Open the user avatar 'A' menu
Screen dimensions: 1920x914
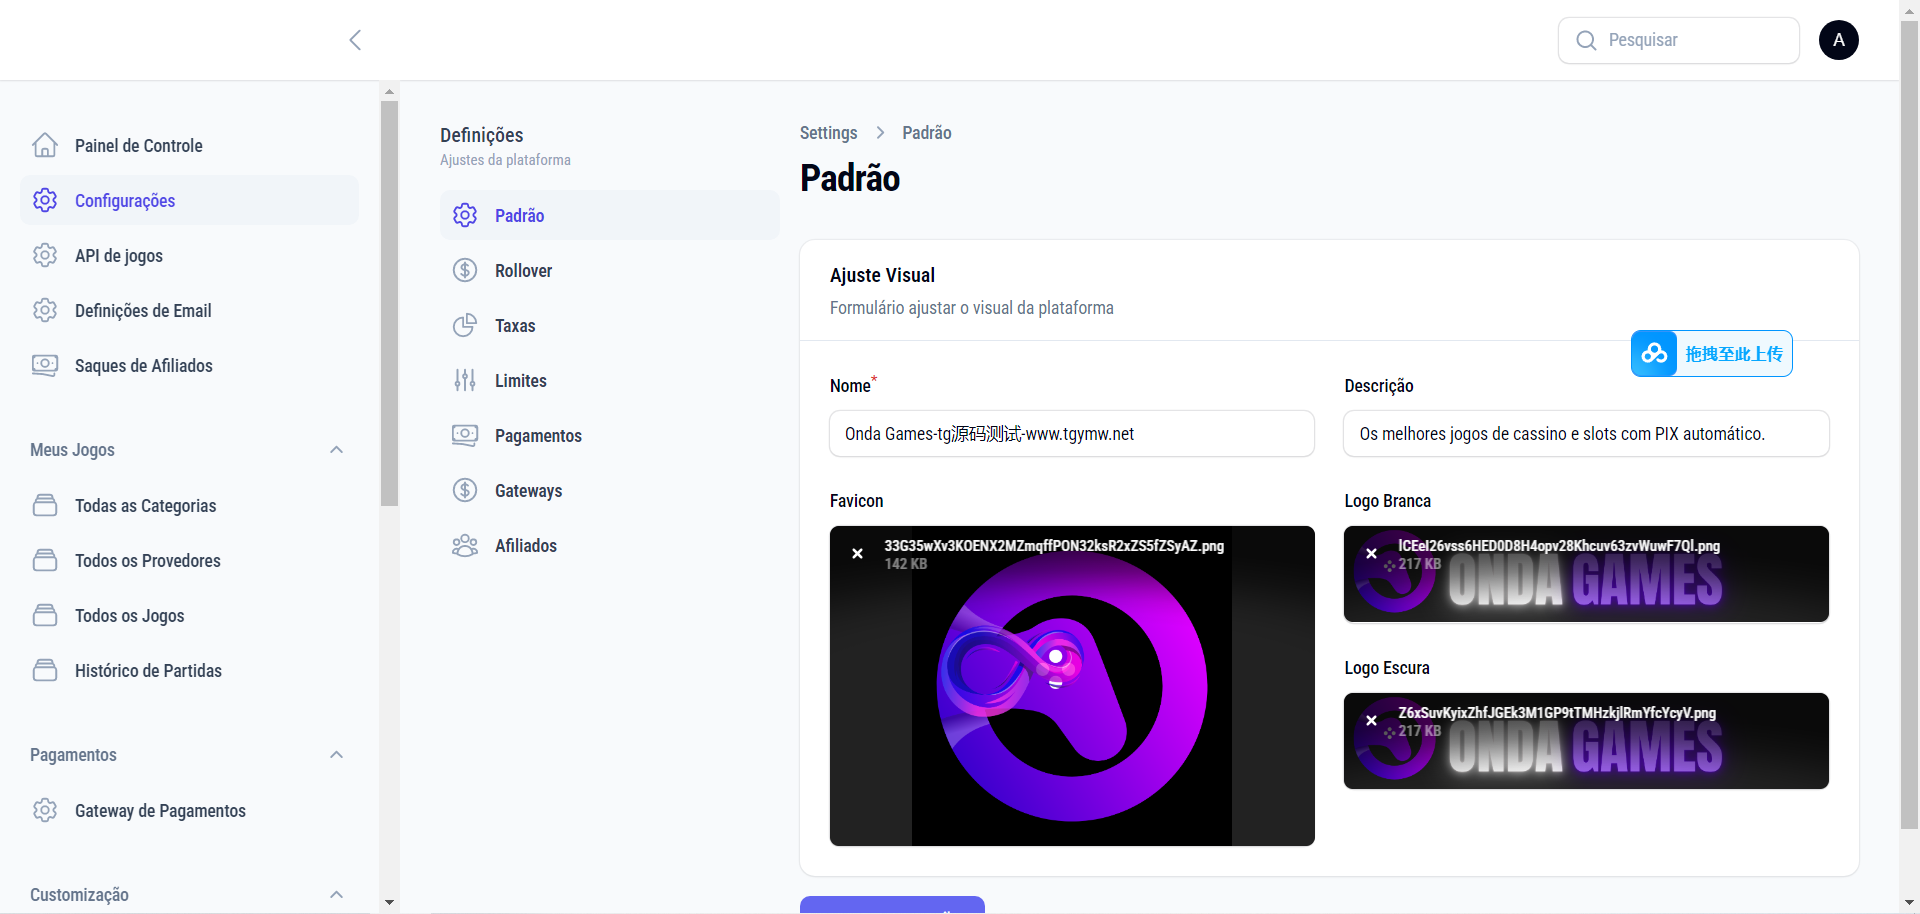click(1838, 40)
